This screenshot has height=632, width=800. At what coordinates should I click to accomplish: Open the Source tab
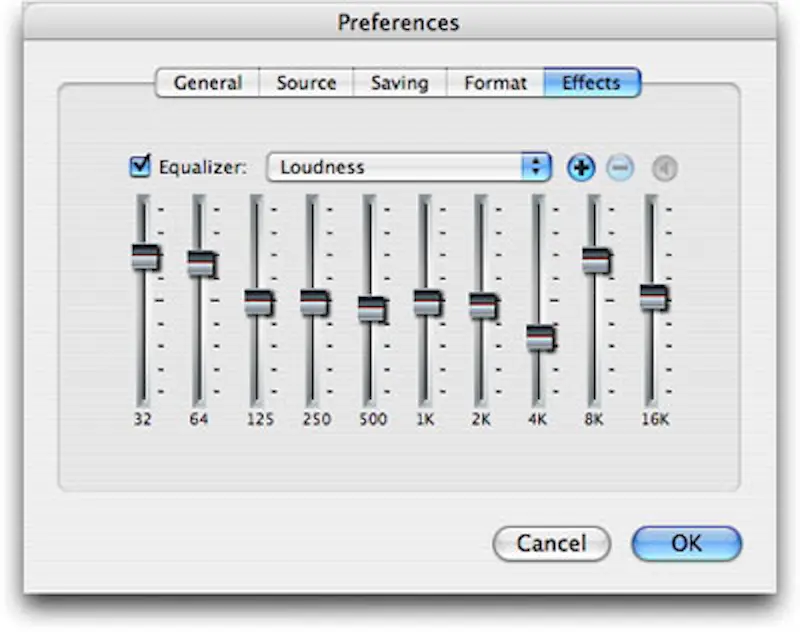pos(305,83)
